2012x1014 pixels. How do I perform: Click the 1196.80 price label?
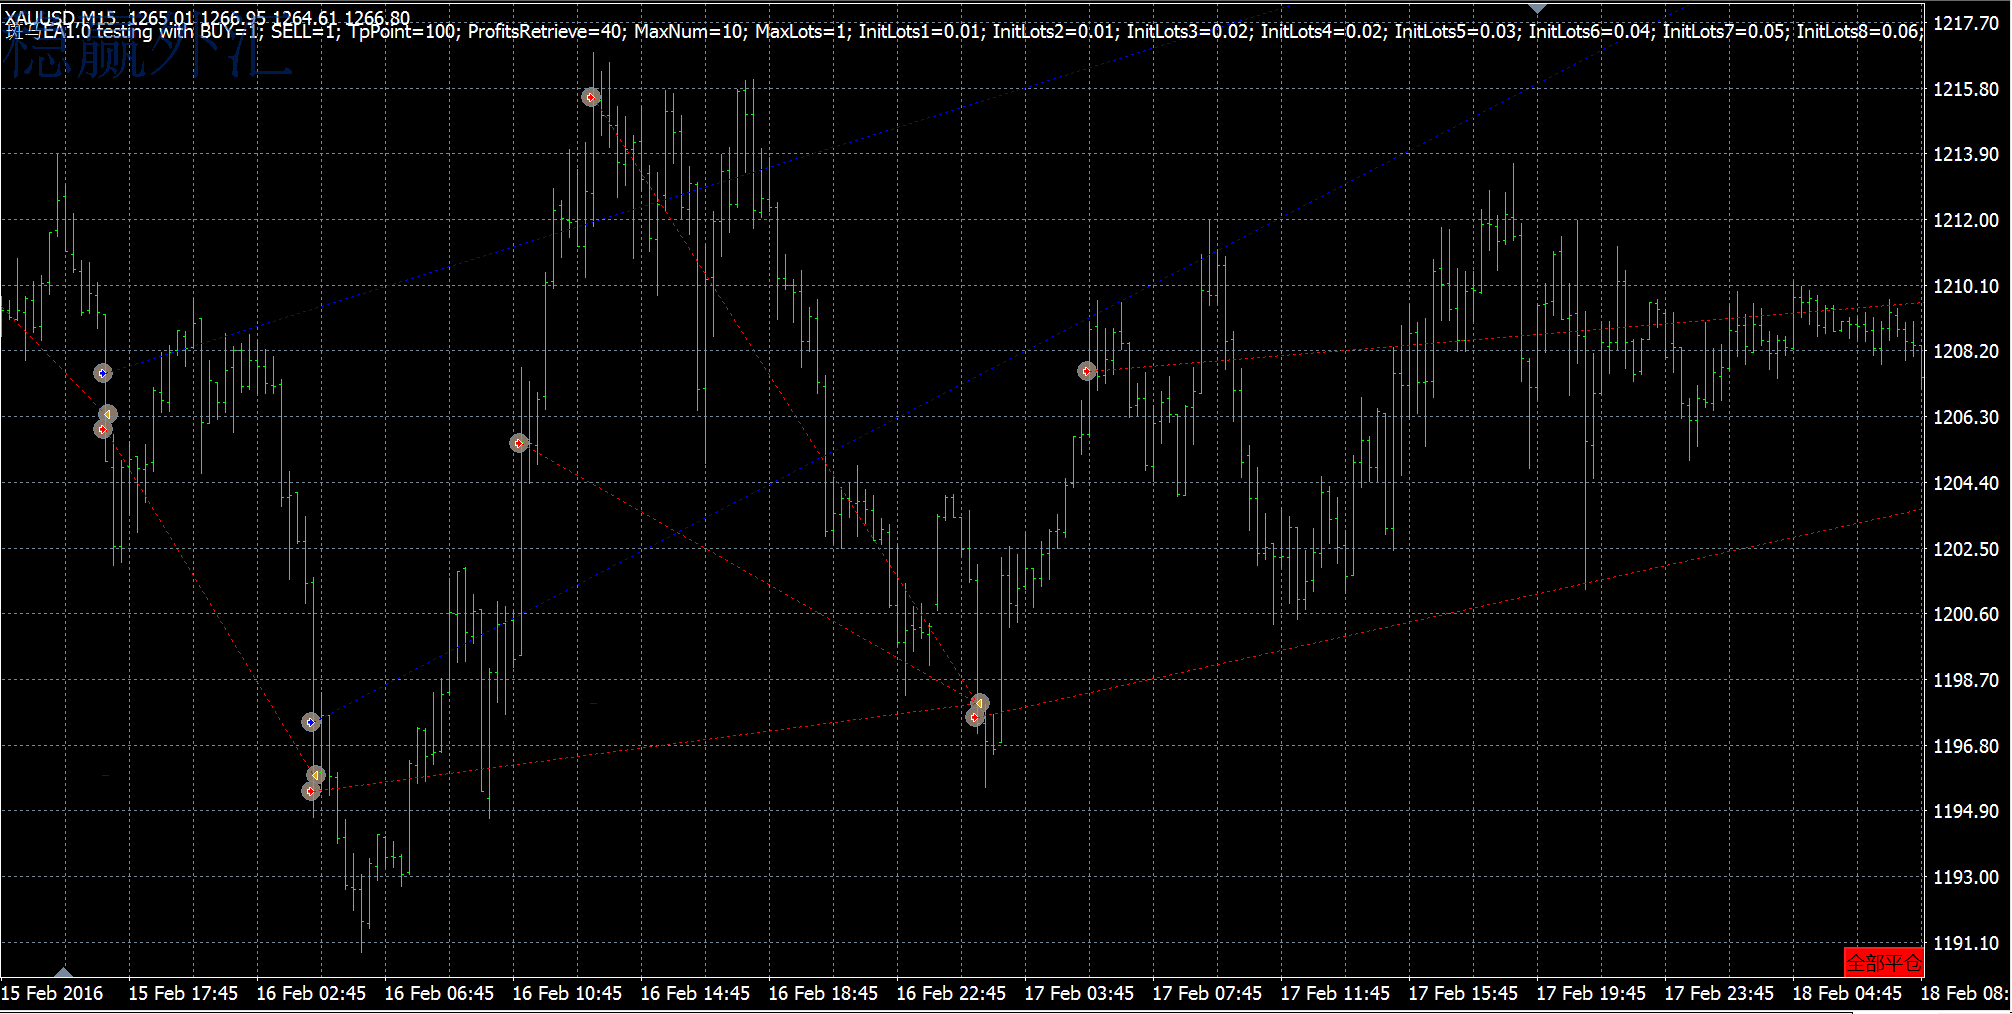pos(1966,746)
